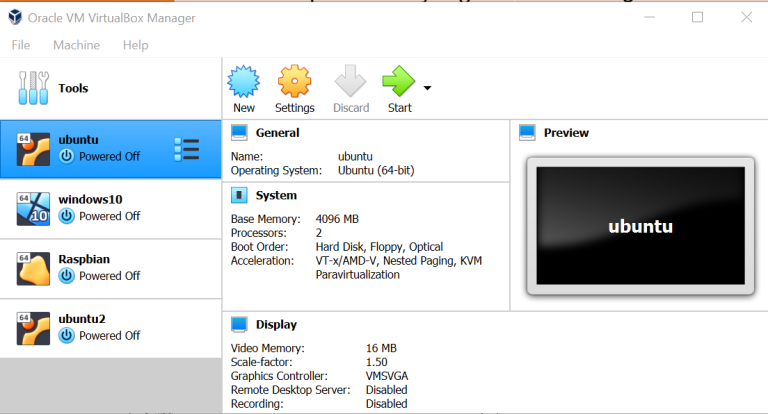Click the windows10 VM icon
Viewport: 768px width, 414px height.
33,208
